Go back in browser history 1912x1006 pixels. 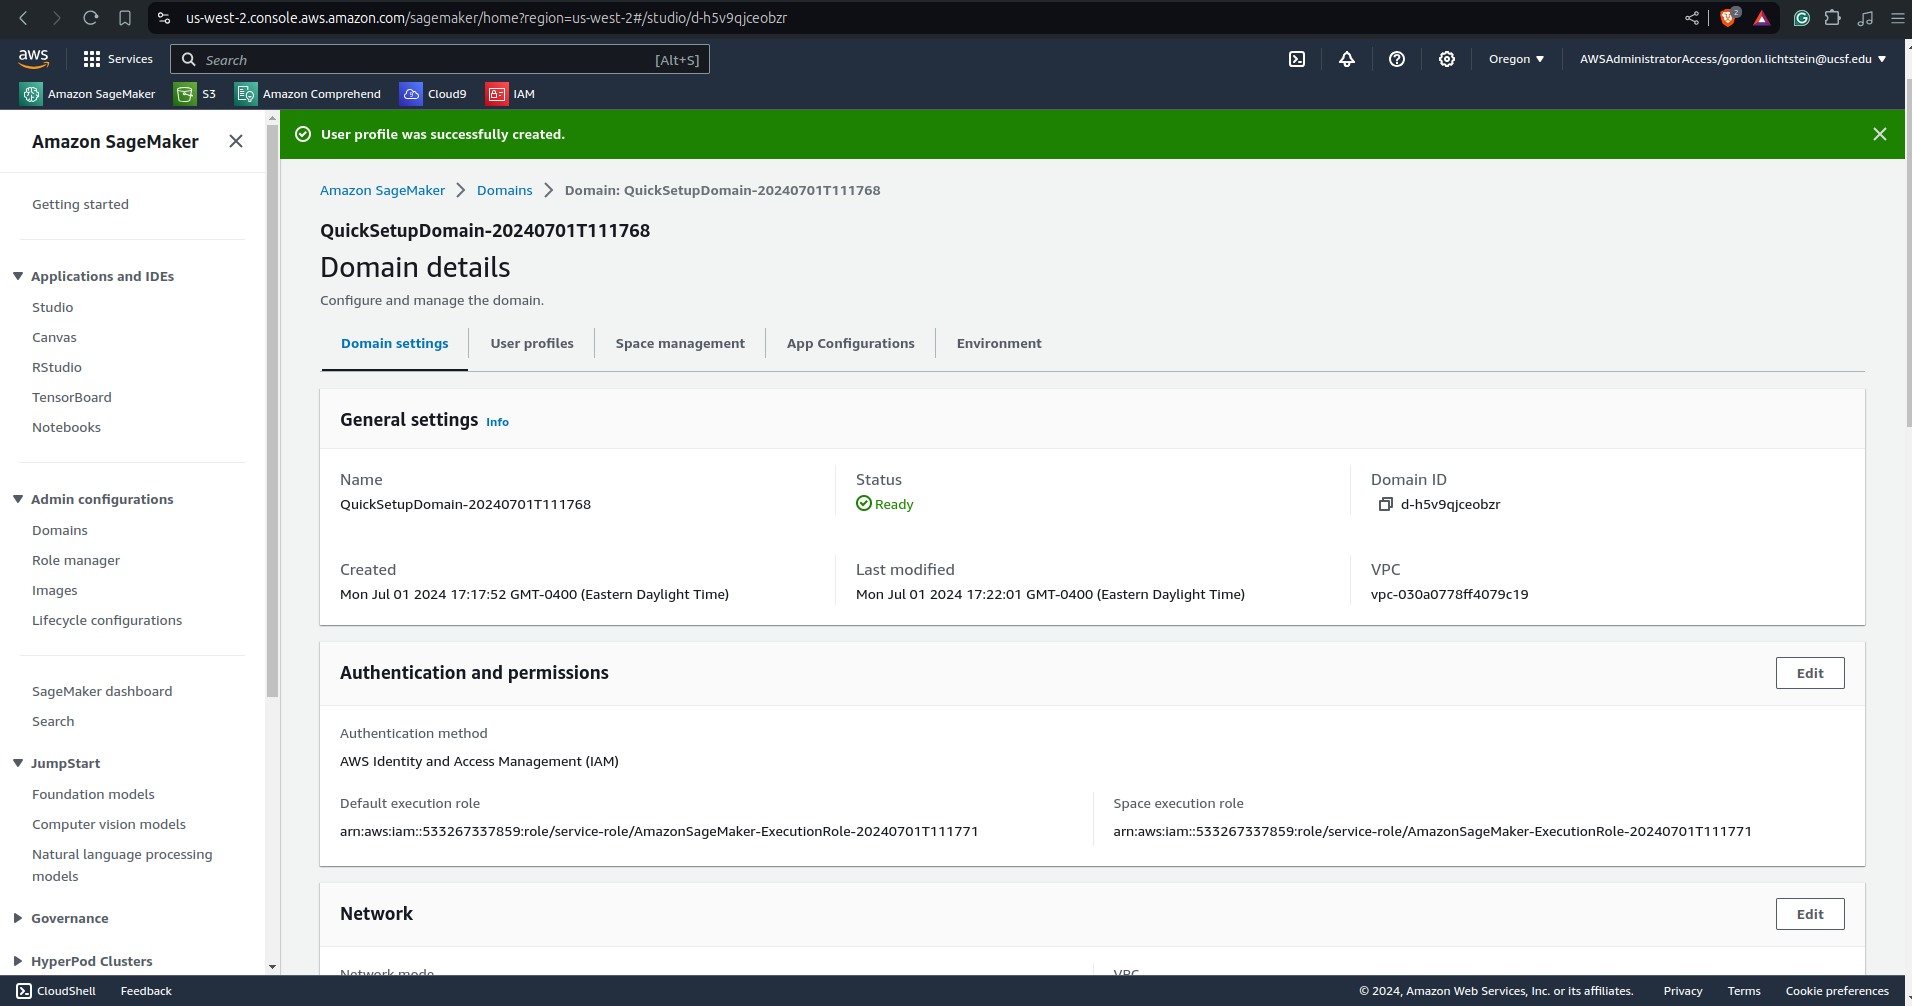click(x=23, y=18)
